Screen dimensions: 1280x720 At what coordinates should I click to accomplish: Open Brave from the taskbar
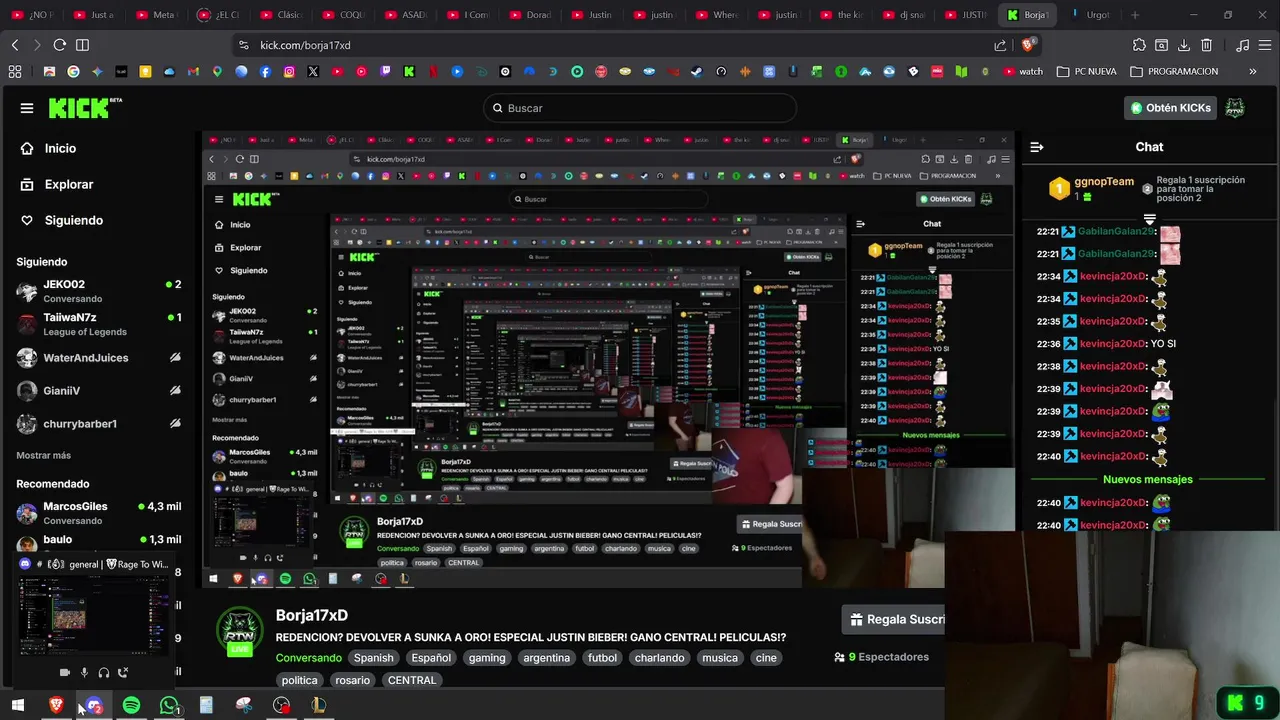(56, 705)
